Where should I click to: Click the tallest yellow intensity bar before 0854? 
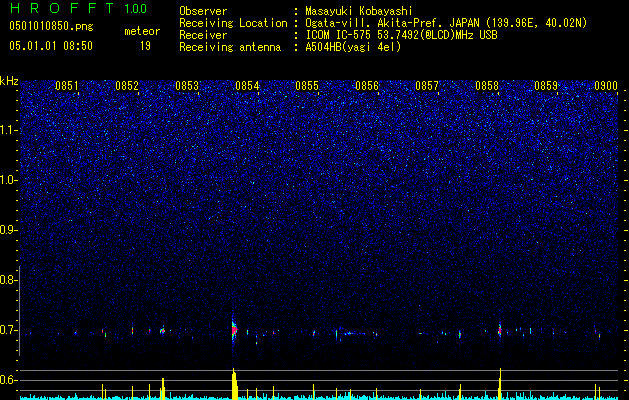pyautogui.click(x=234, y=384)
